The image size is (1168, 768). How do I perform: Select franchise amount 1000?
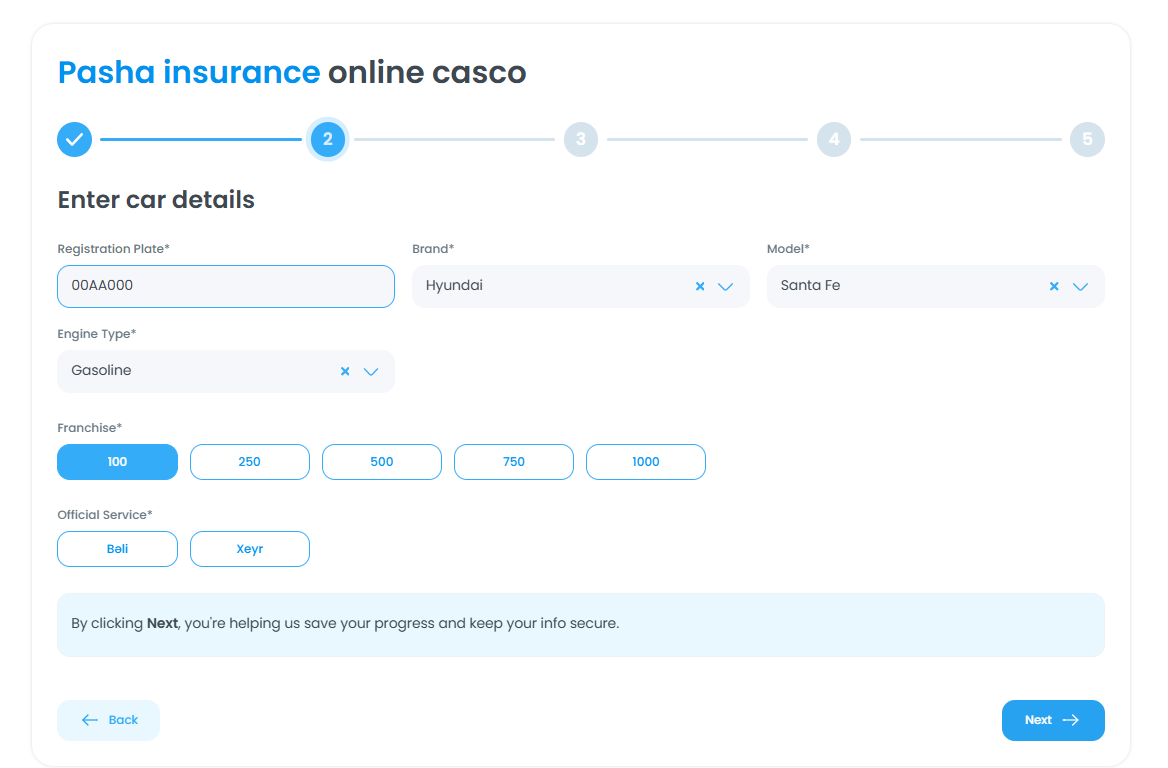coord(646,462)
